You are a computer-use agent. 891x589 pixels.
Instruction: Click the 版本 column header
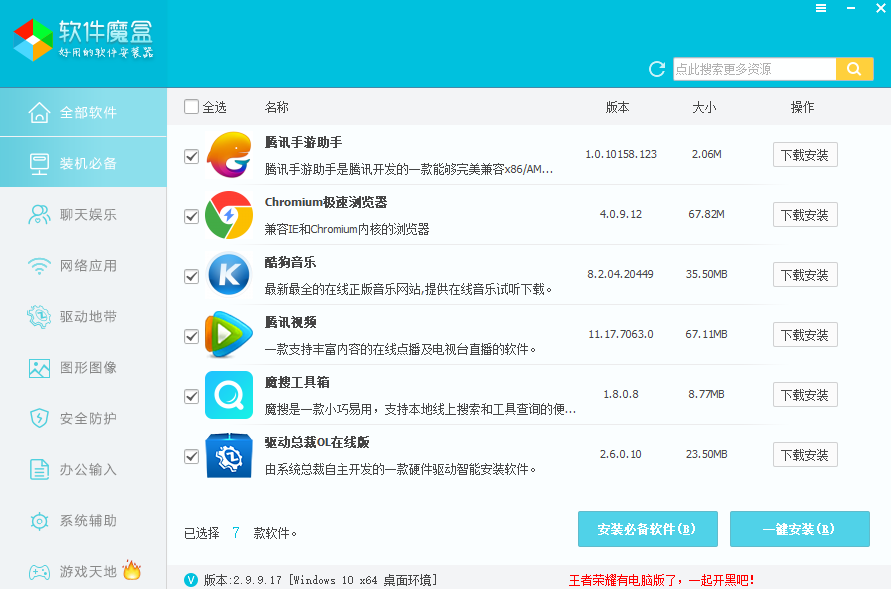click(618, 107)
